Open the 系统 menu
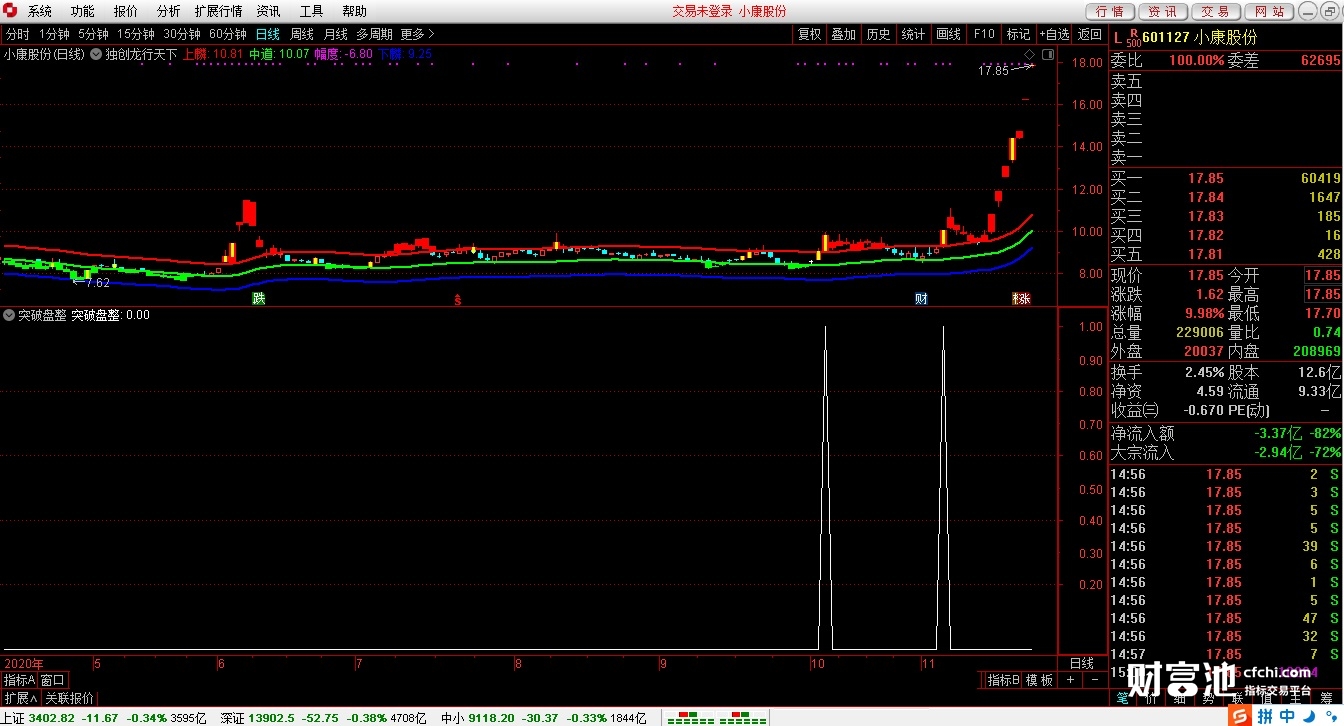1344x726 pixels. click(x=40, y=11)
